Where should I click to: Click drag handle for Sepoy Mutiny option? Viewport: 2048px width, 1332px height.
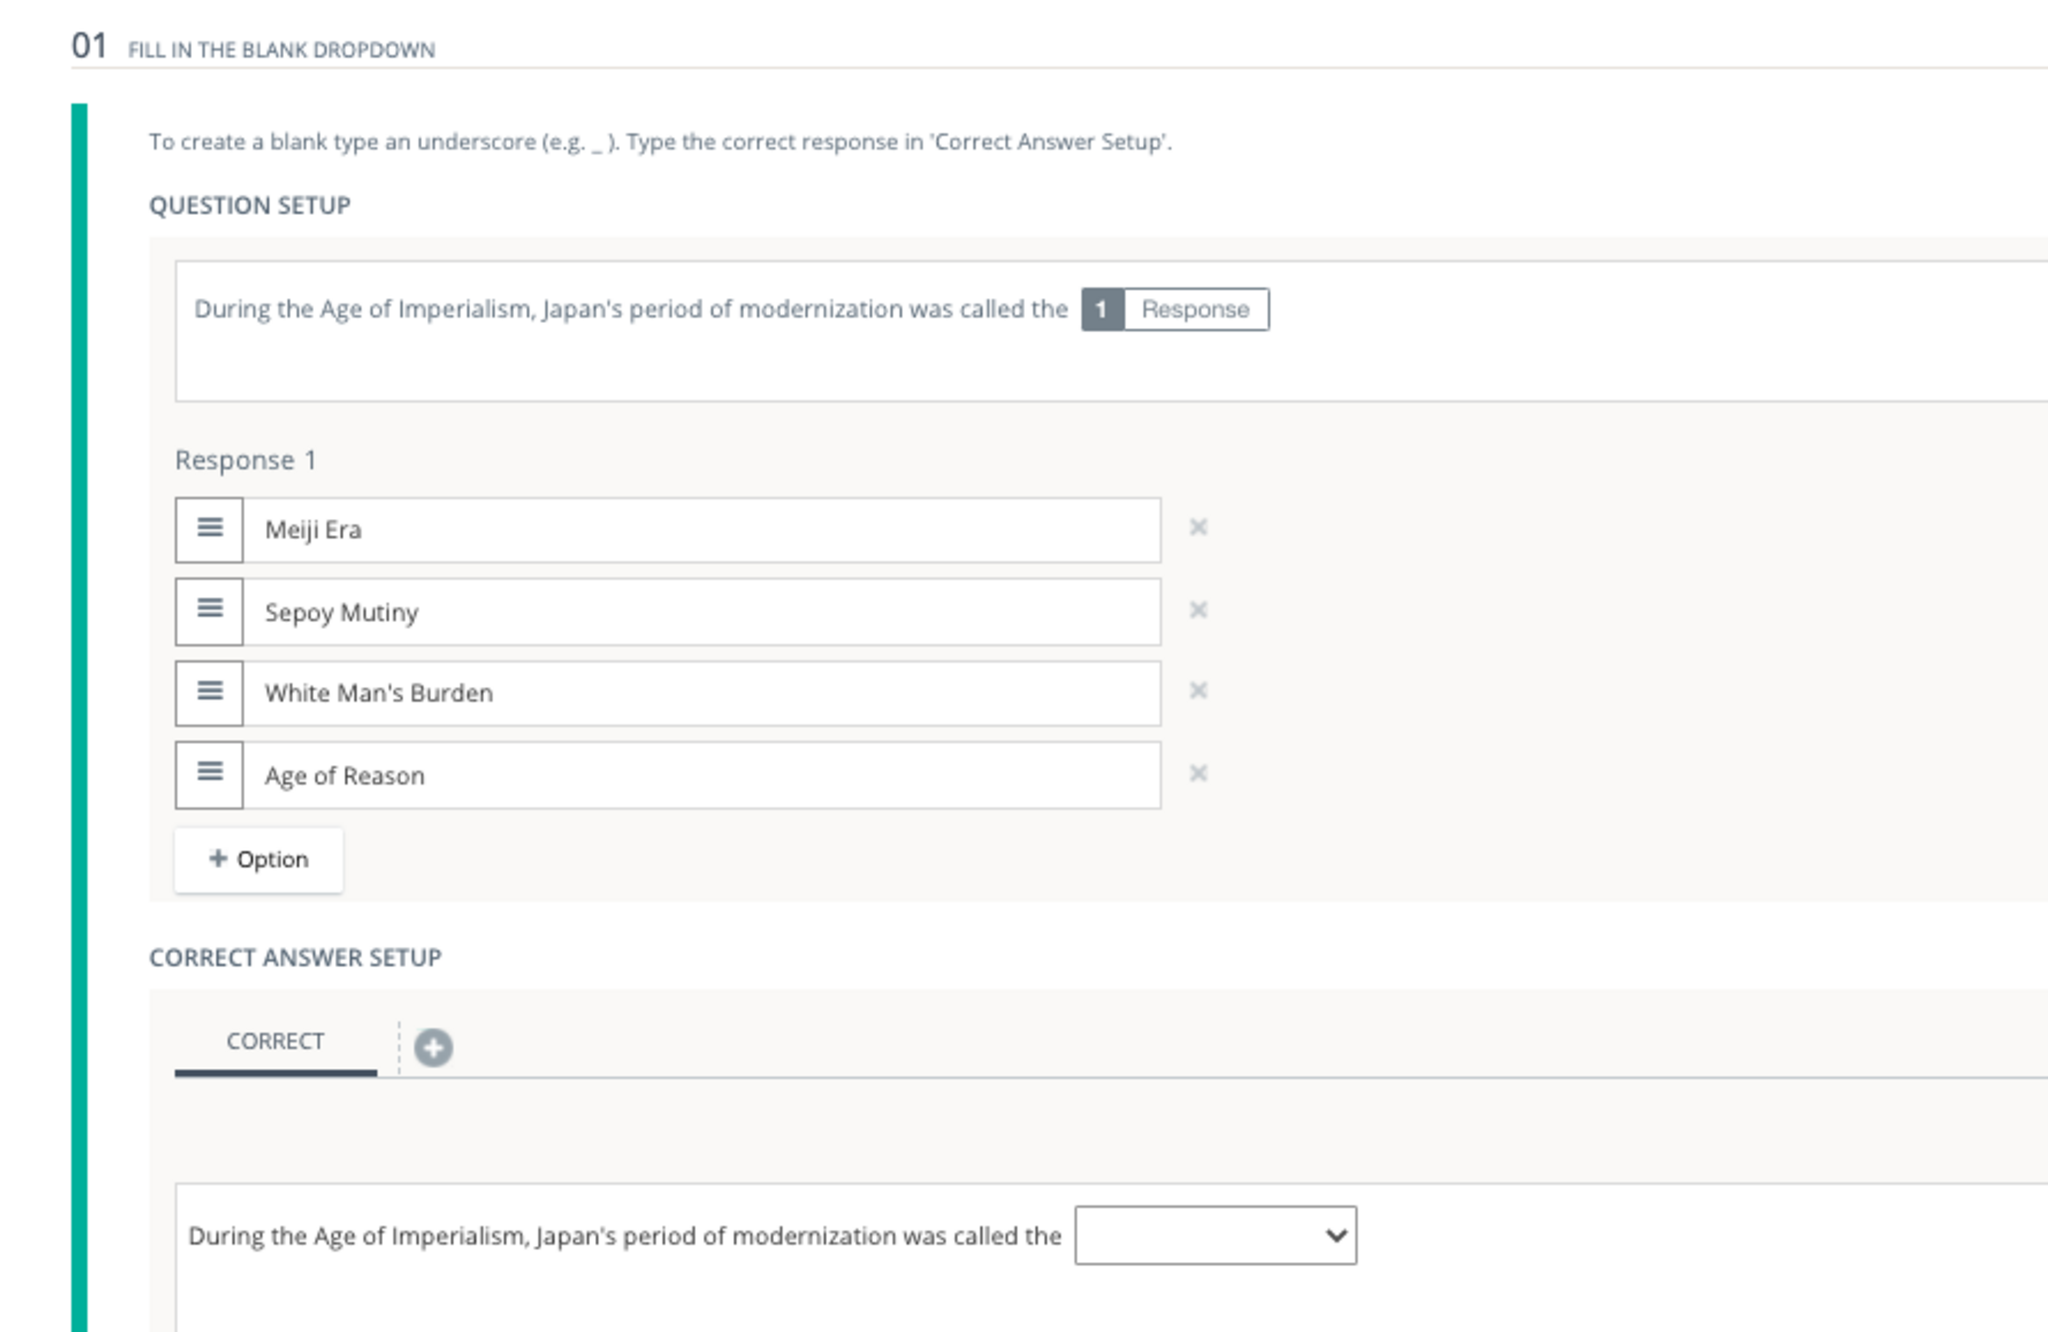pyautogui.click(x=209, y=610)
